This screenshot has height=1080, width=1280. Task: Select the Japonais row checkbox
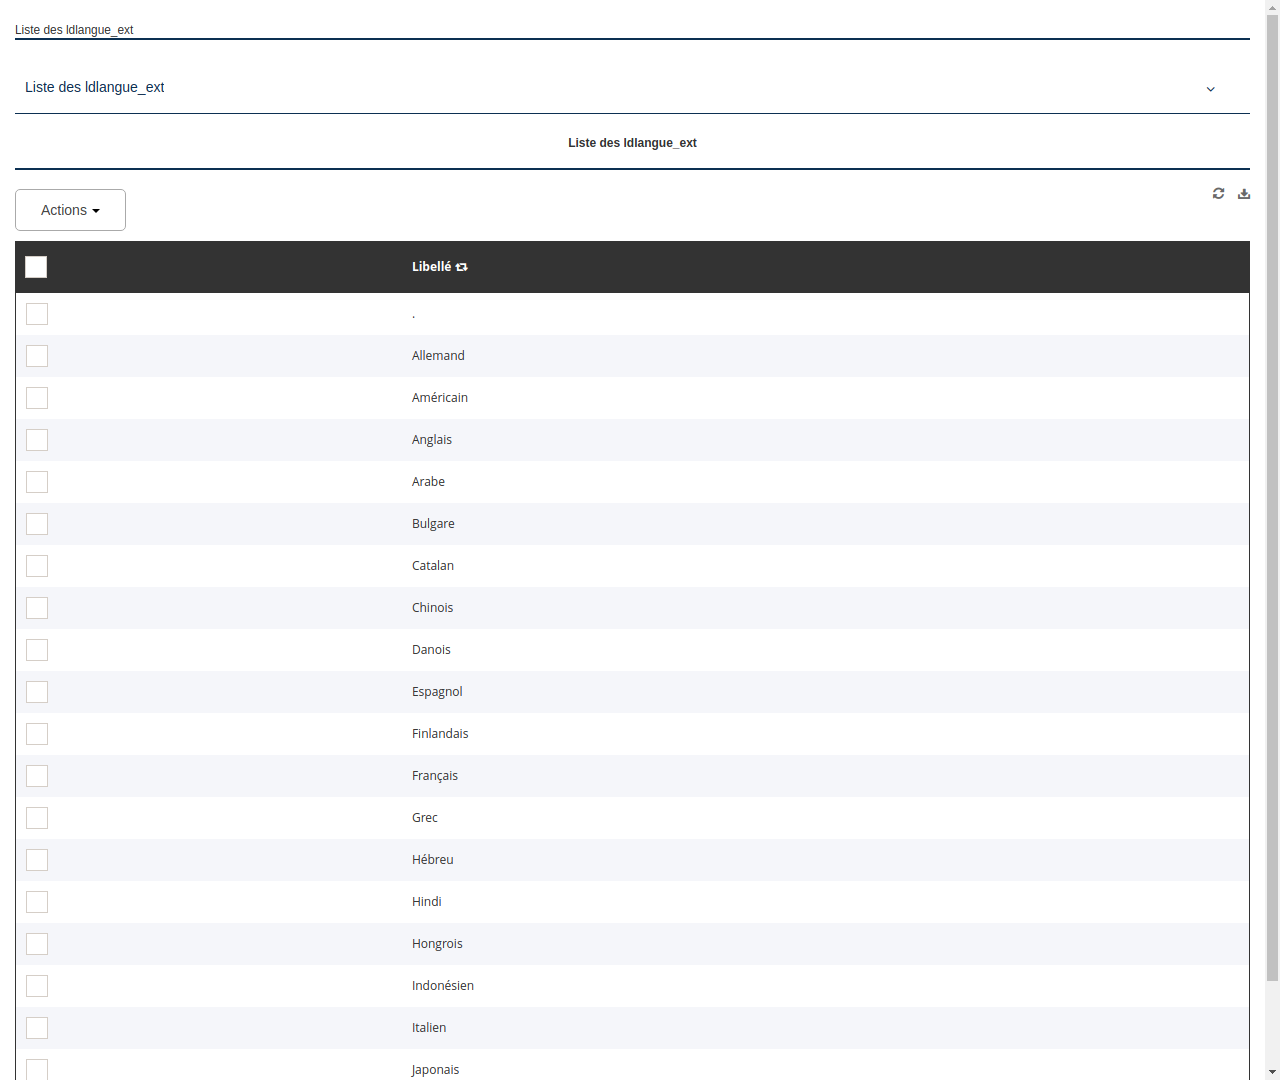[x=36, y=1069]
